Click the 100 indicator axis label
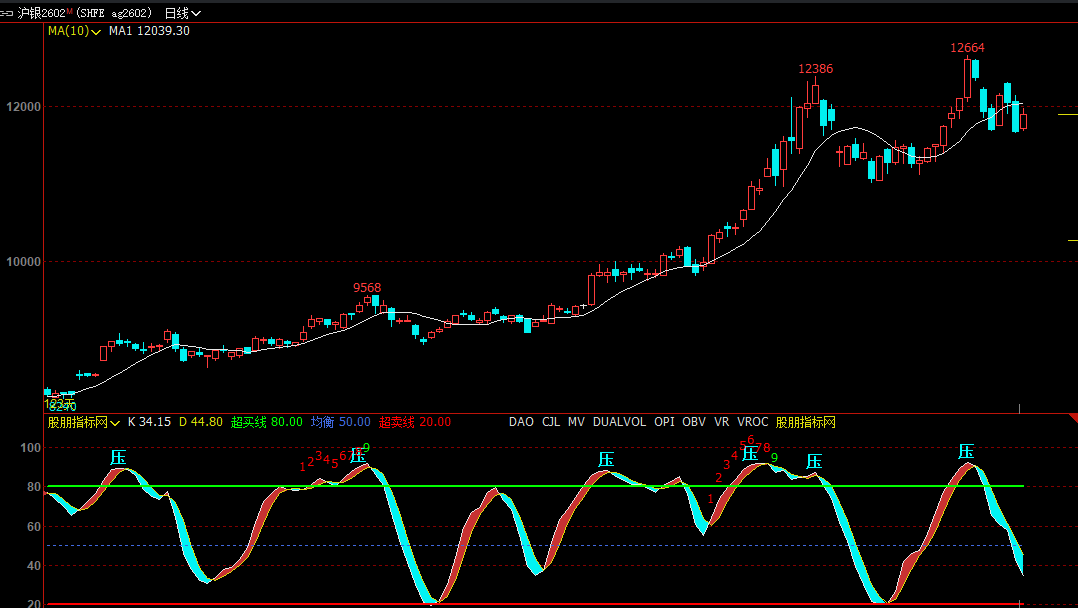Screen dimensions: 1078x608 pyautogui.click(x=31, y=448)
